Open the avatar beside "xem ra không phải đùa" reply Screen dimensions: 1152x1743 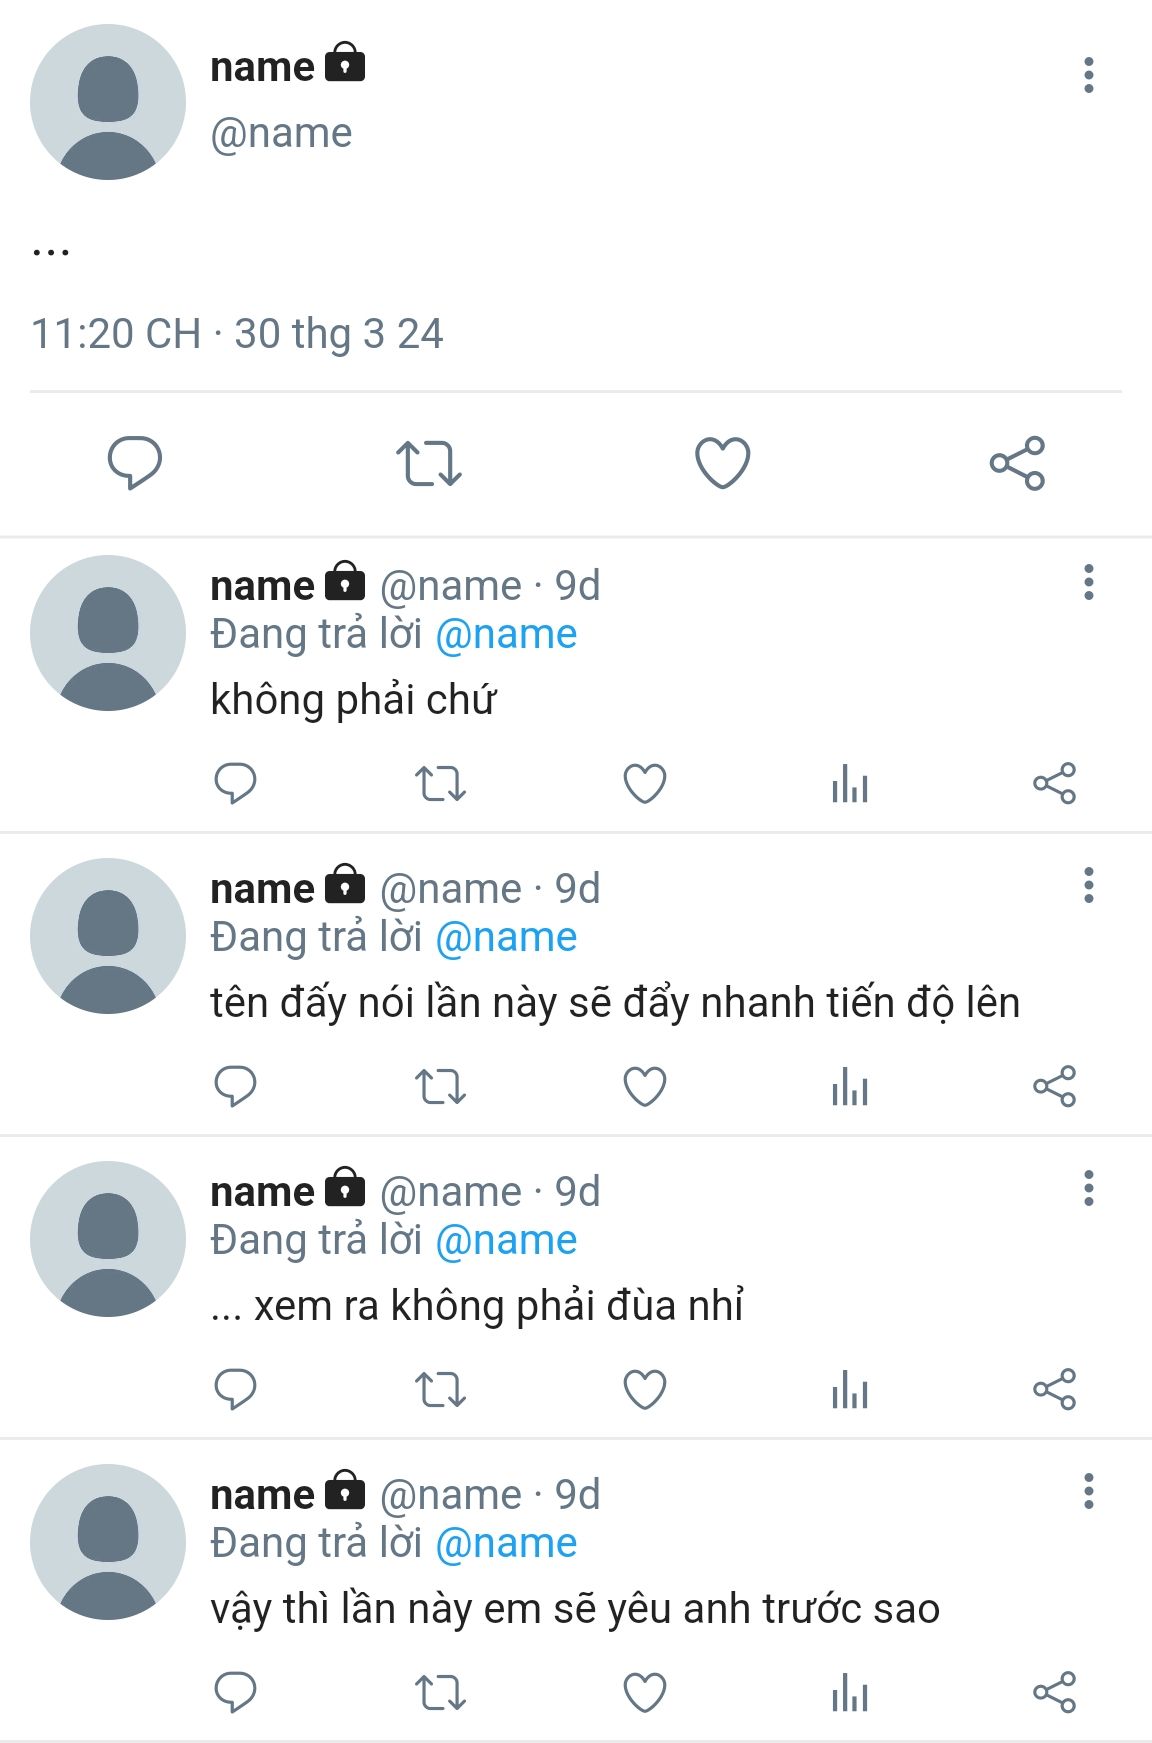[108, 1239]
